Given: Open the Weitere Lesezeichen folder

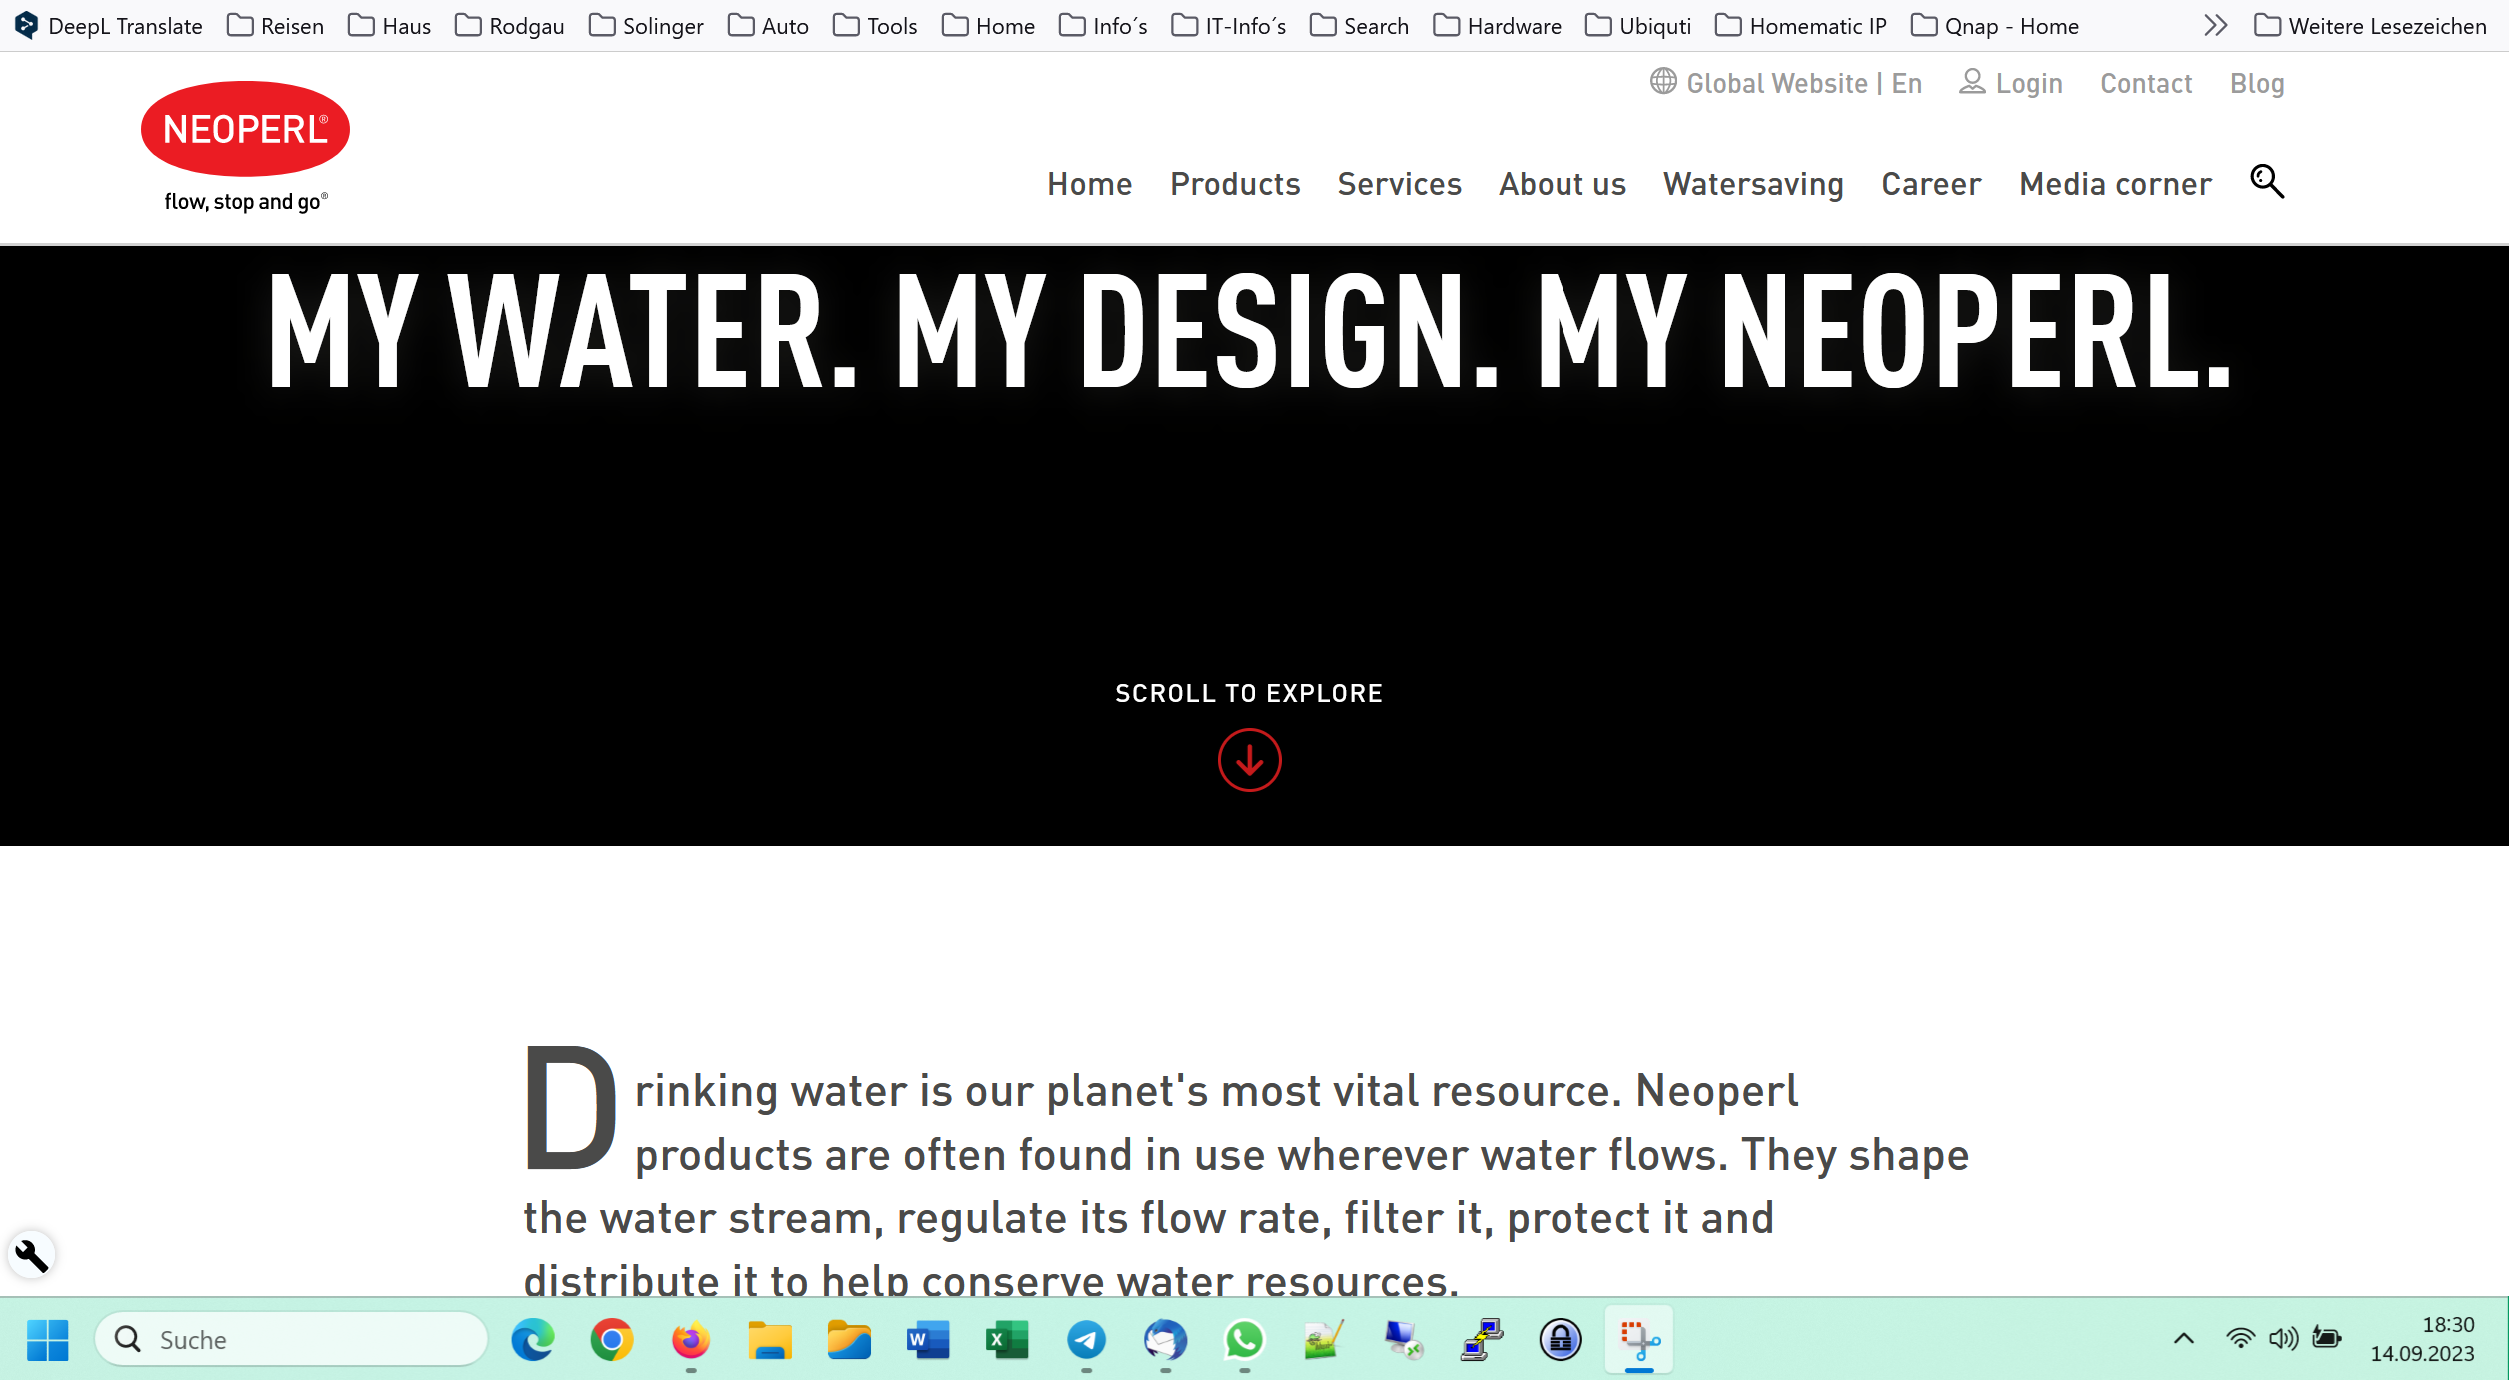Looking at the screenshot, I should tap(2370, 26).
